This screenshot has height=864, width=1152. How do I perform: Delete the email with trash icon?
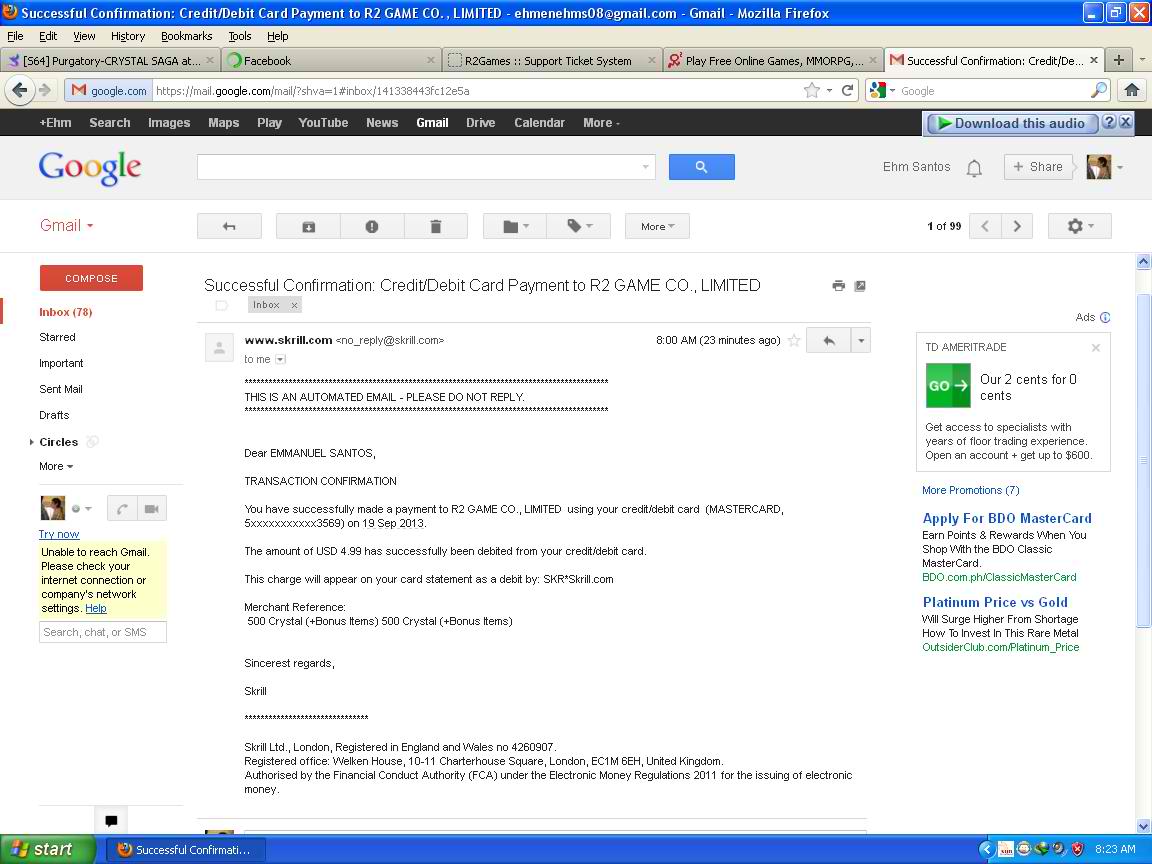coord(435,227)
